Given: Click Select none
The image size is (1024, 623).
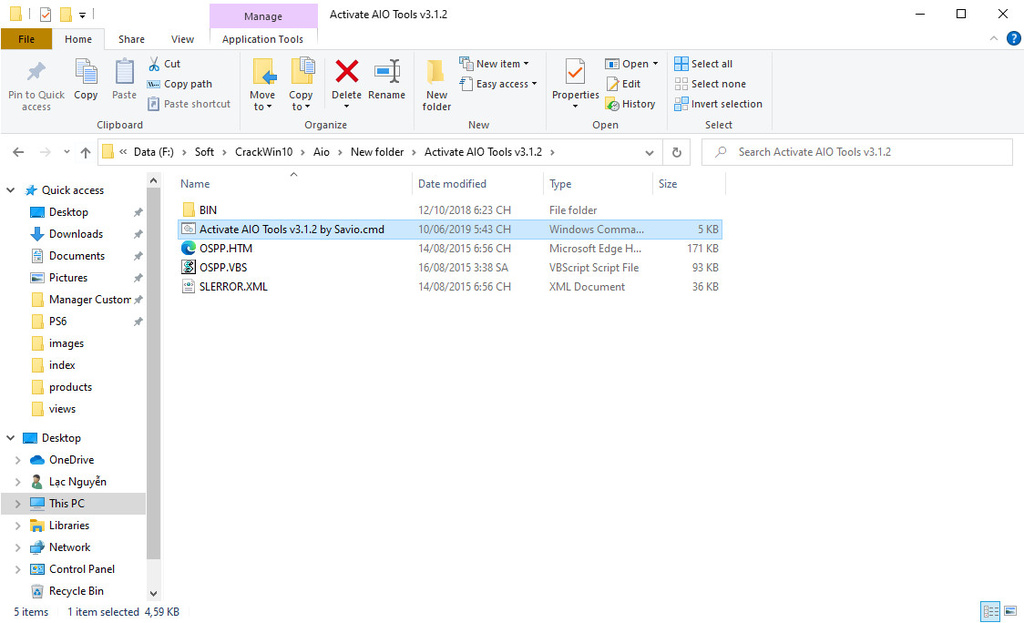Looking at the screenshot, I should [711, 84].
